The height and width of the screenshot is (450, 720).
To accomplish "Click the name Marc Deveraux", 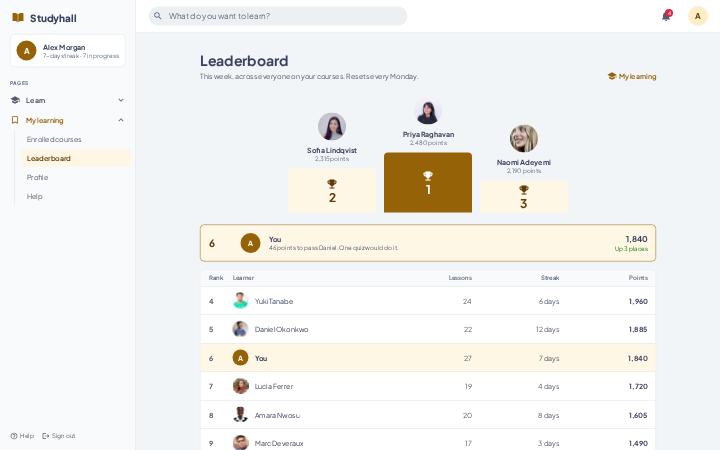I will [x=279, y=444].
